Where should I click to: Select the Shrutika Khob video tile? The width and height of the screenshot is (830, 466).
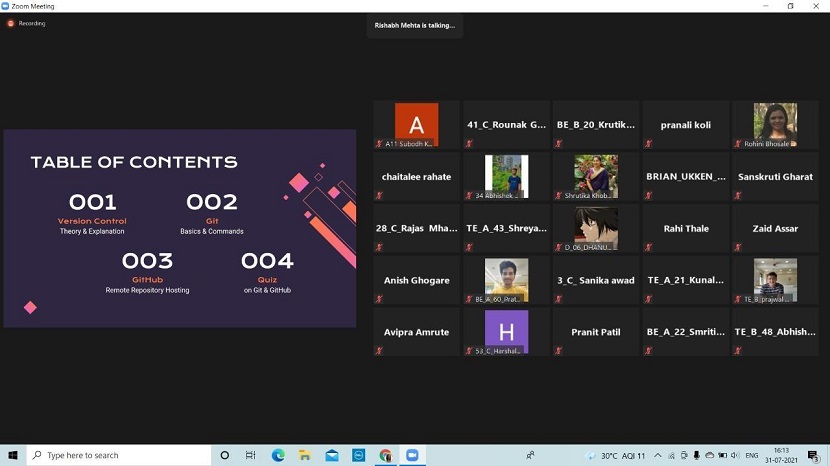coord(596,177)
